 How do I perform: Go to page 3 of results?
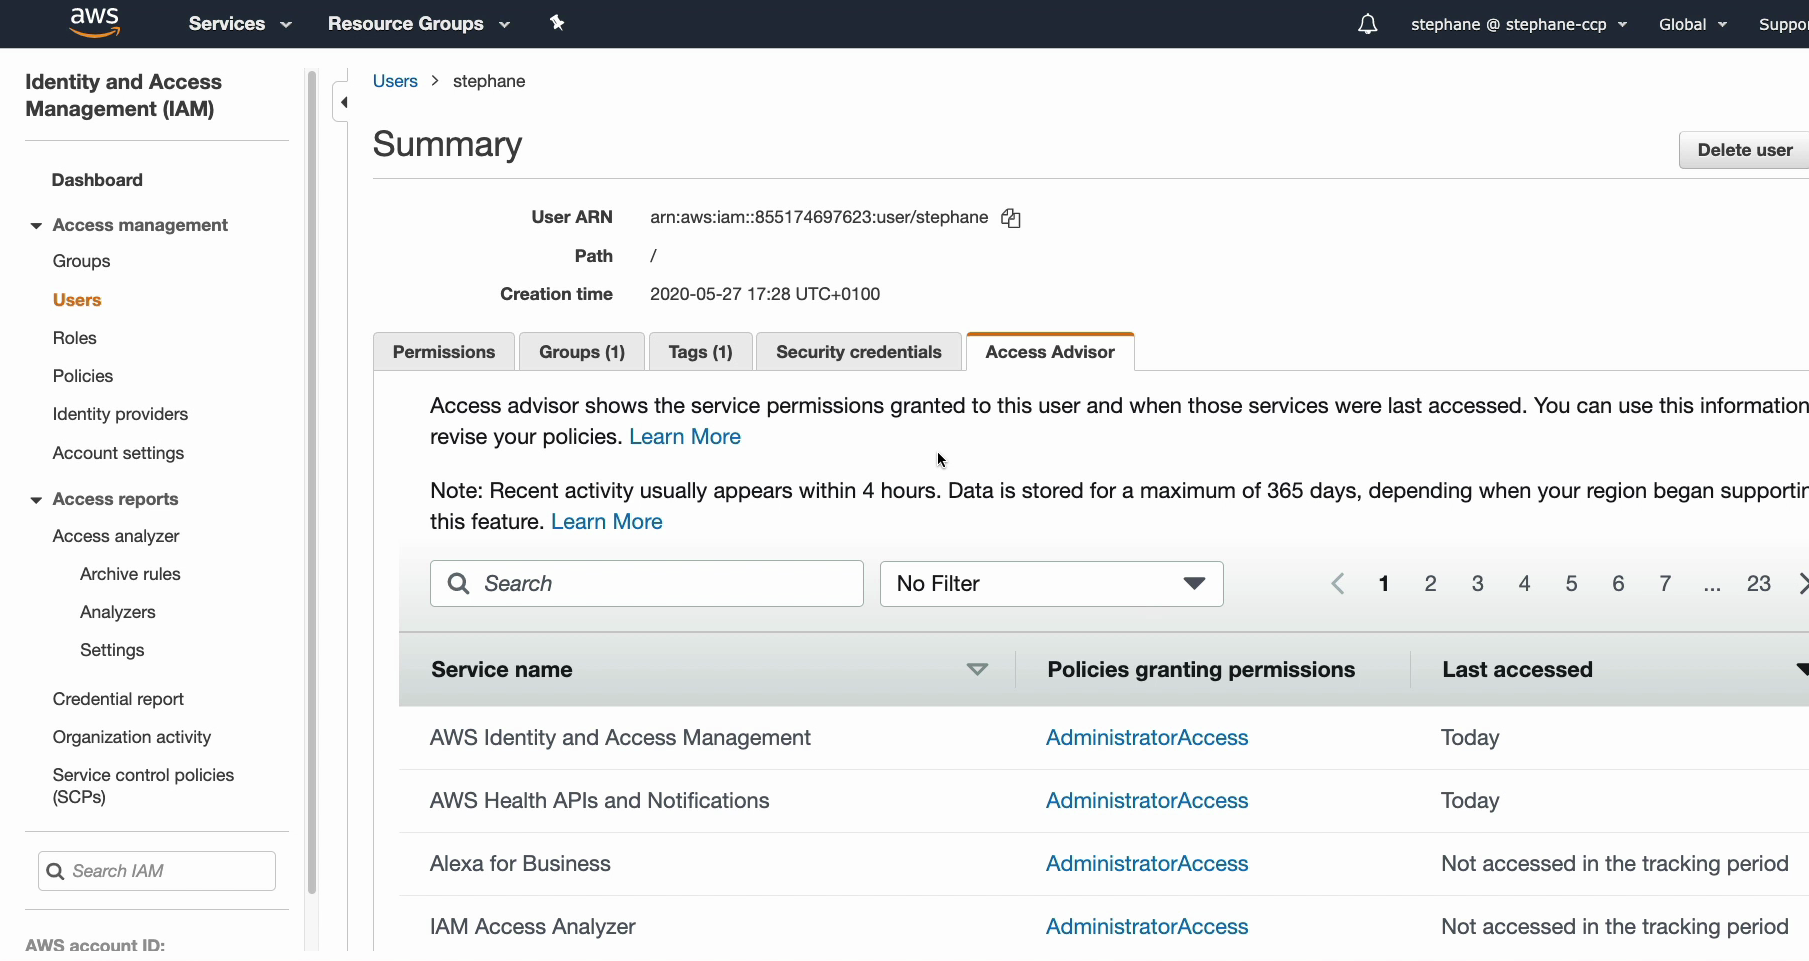pos(1477,584)
